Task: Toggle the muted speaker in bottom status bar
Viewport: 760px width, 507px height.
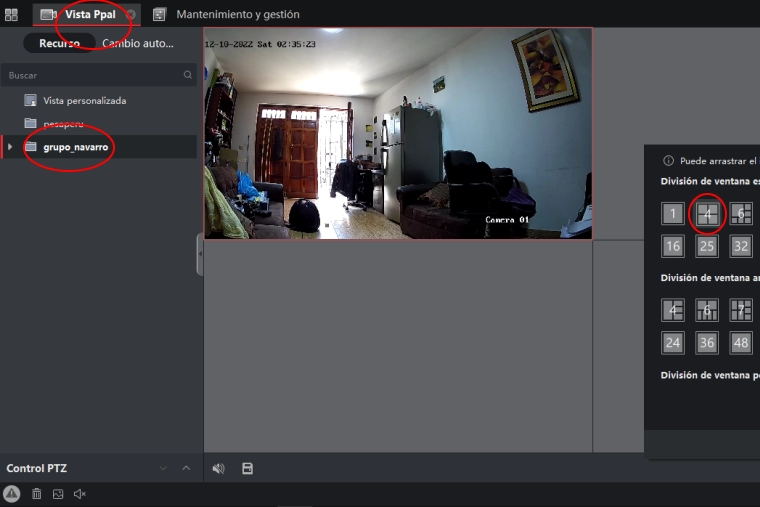Action: tap(80, 494)
